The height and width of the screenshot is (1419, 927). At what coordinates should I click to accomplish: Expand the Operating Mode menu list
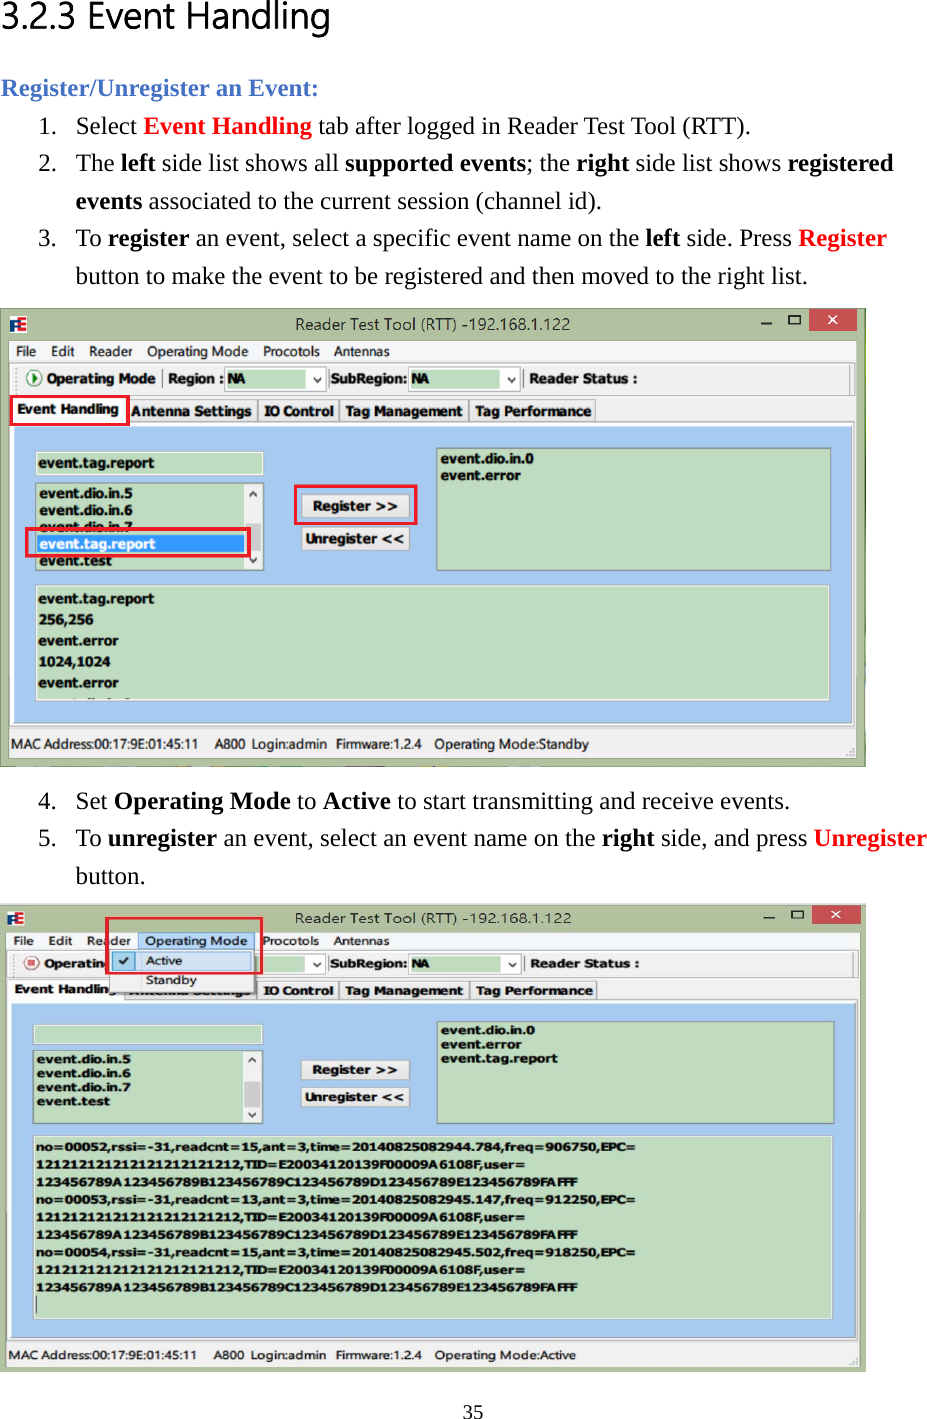click(x=197, y=940)
